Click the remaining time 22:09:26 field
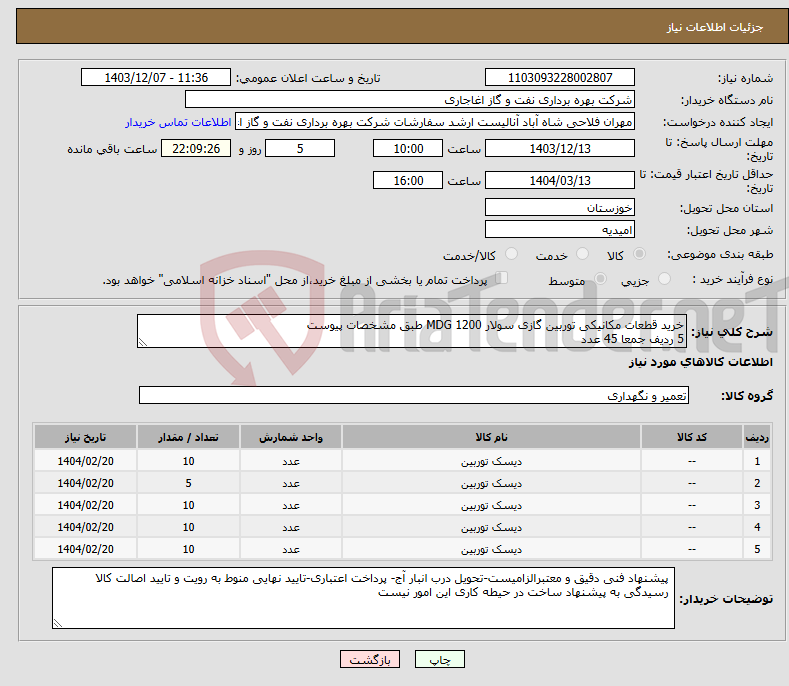Viewport: 789px width, 686px height. click(196, 148)
